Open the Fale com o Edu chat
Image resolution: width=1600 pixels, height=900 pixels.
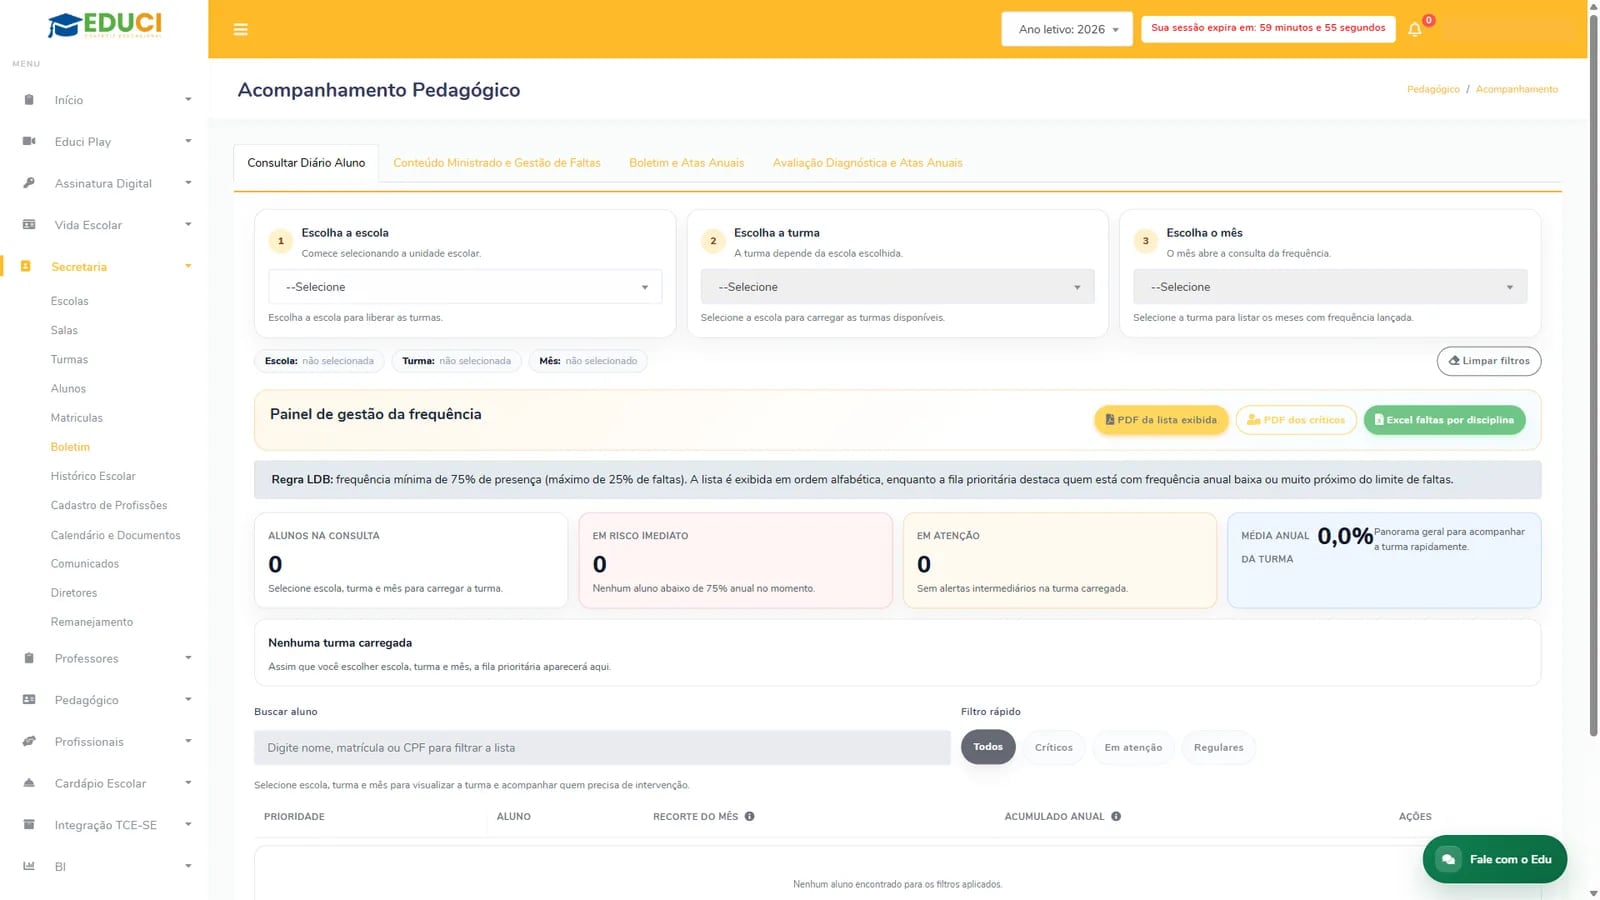click(1495, 859)
